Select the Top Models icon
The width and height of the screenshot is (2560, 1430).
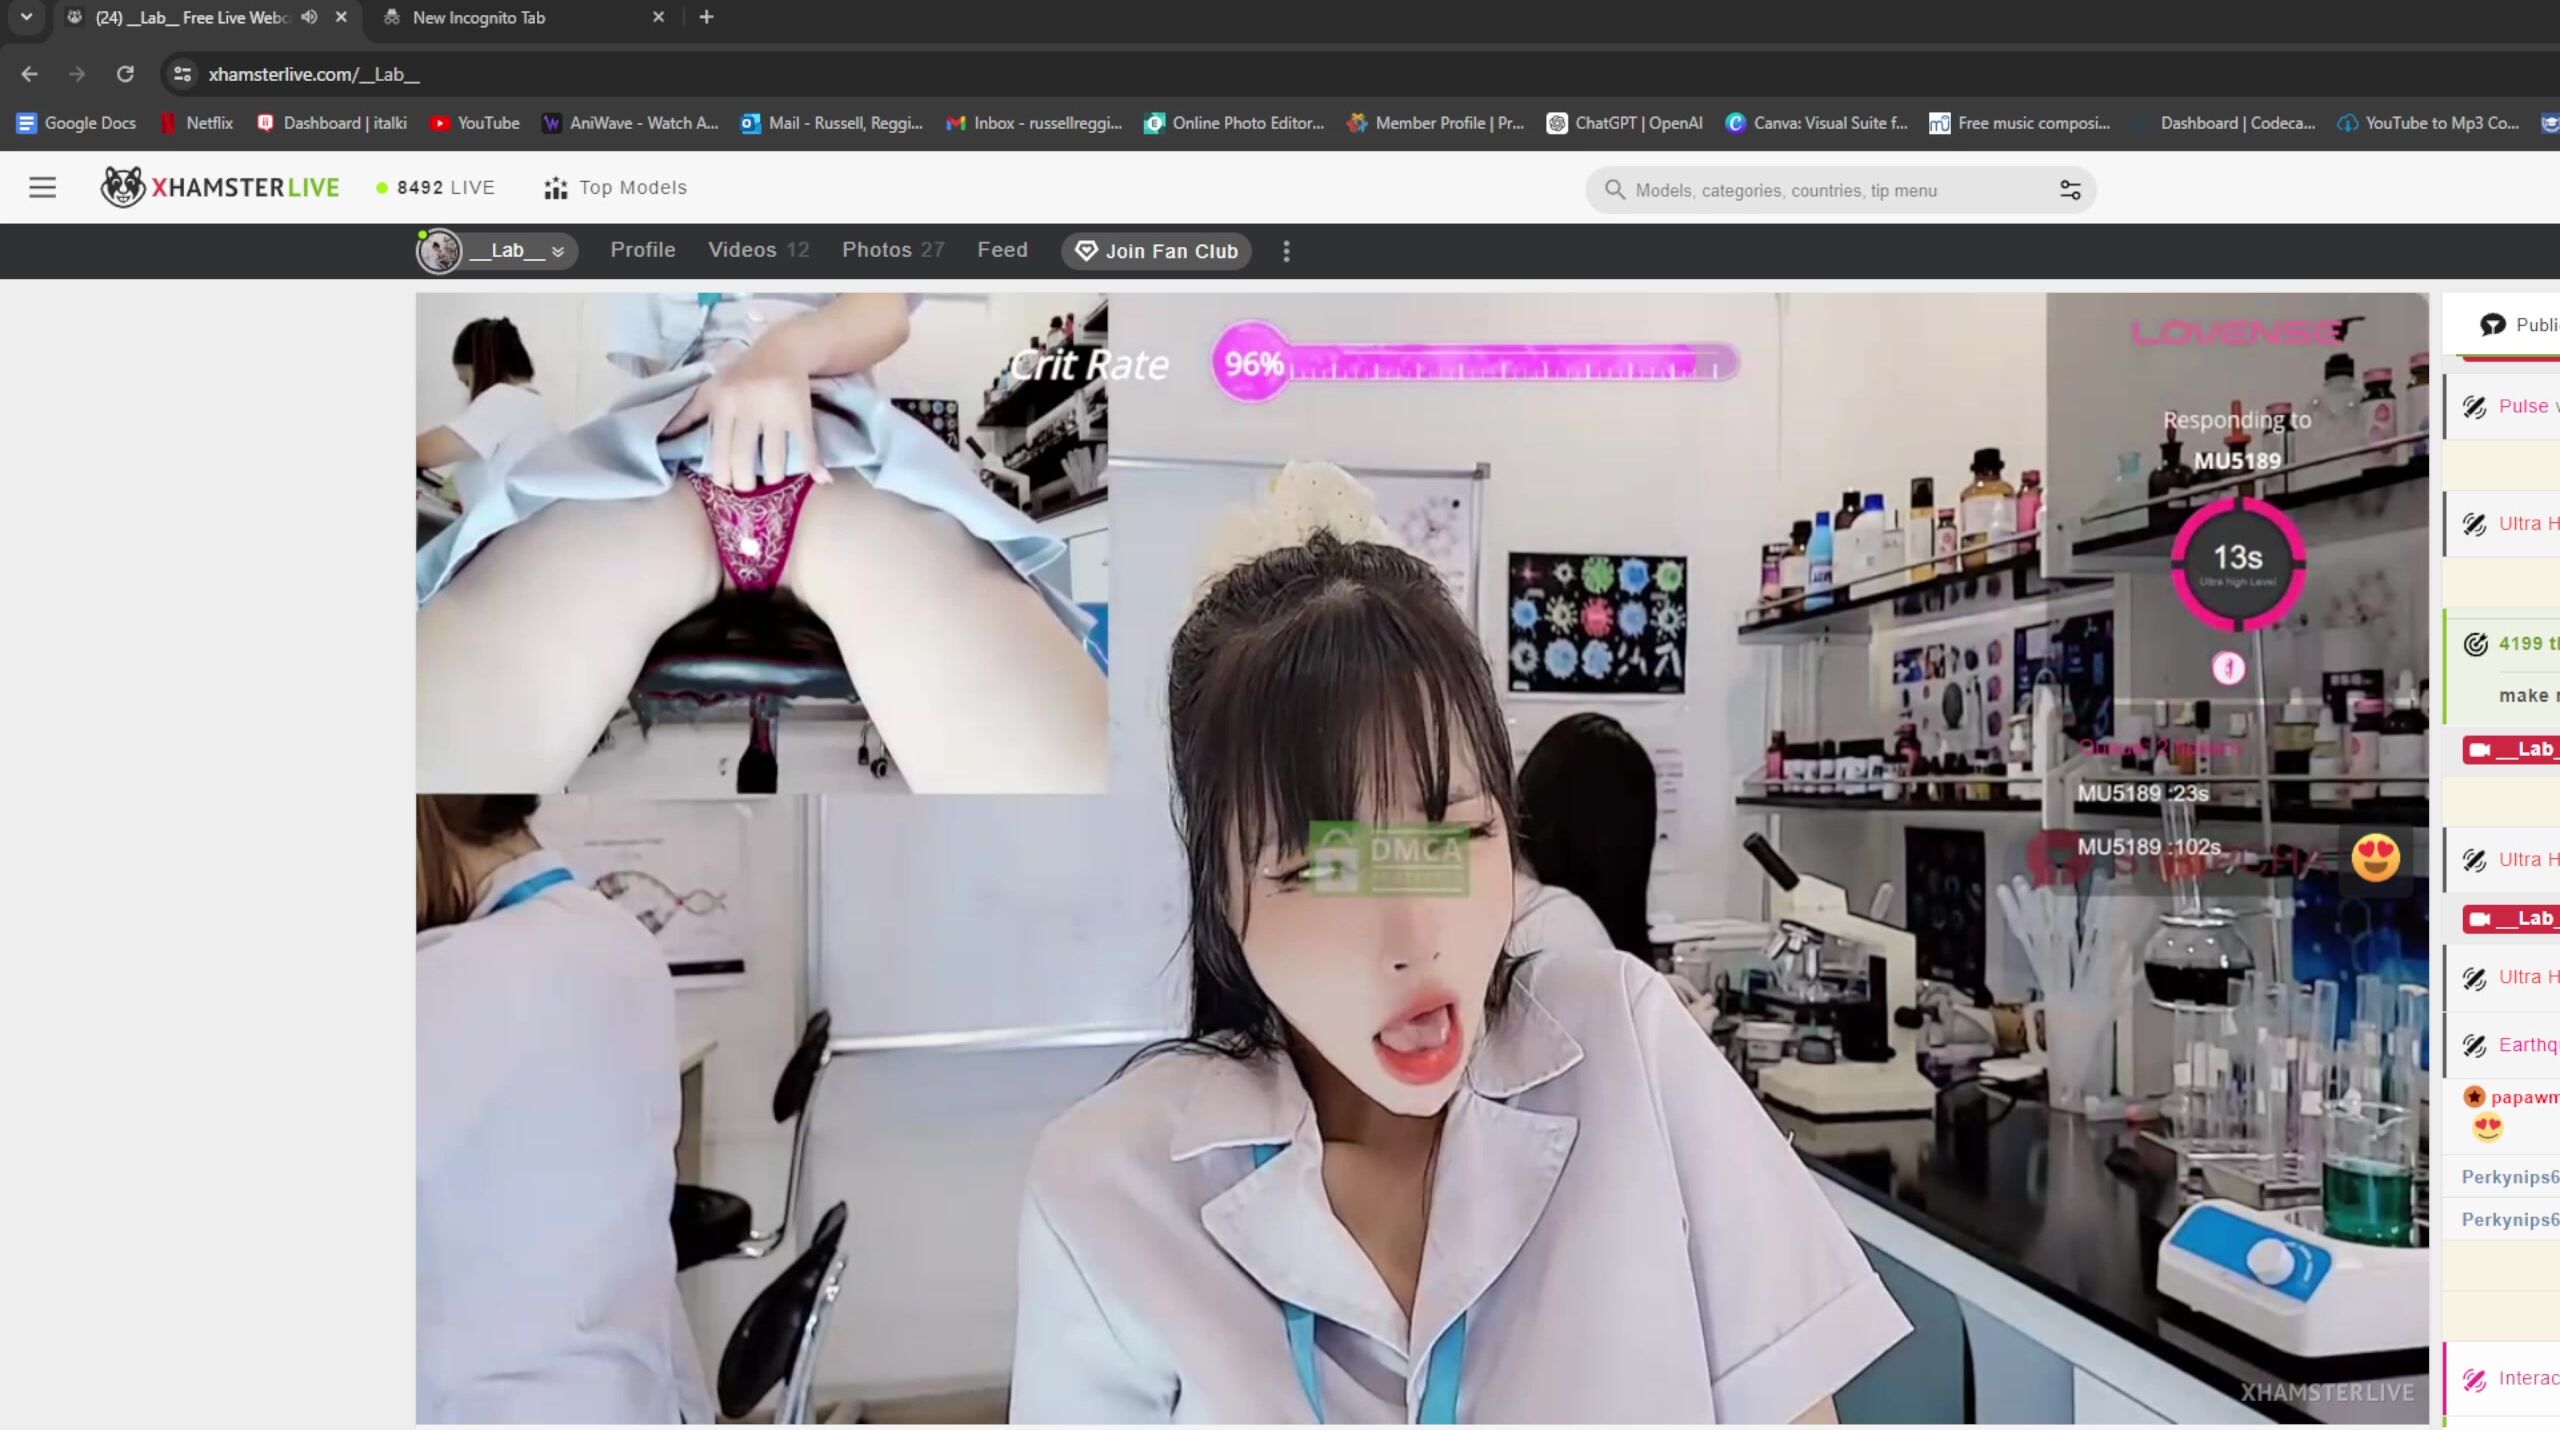[553, 188]
